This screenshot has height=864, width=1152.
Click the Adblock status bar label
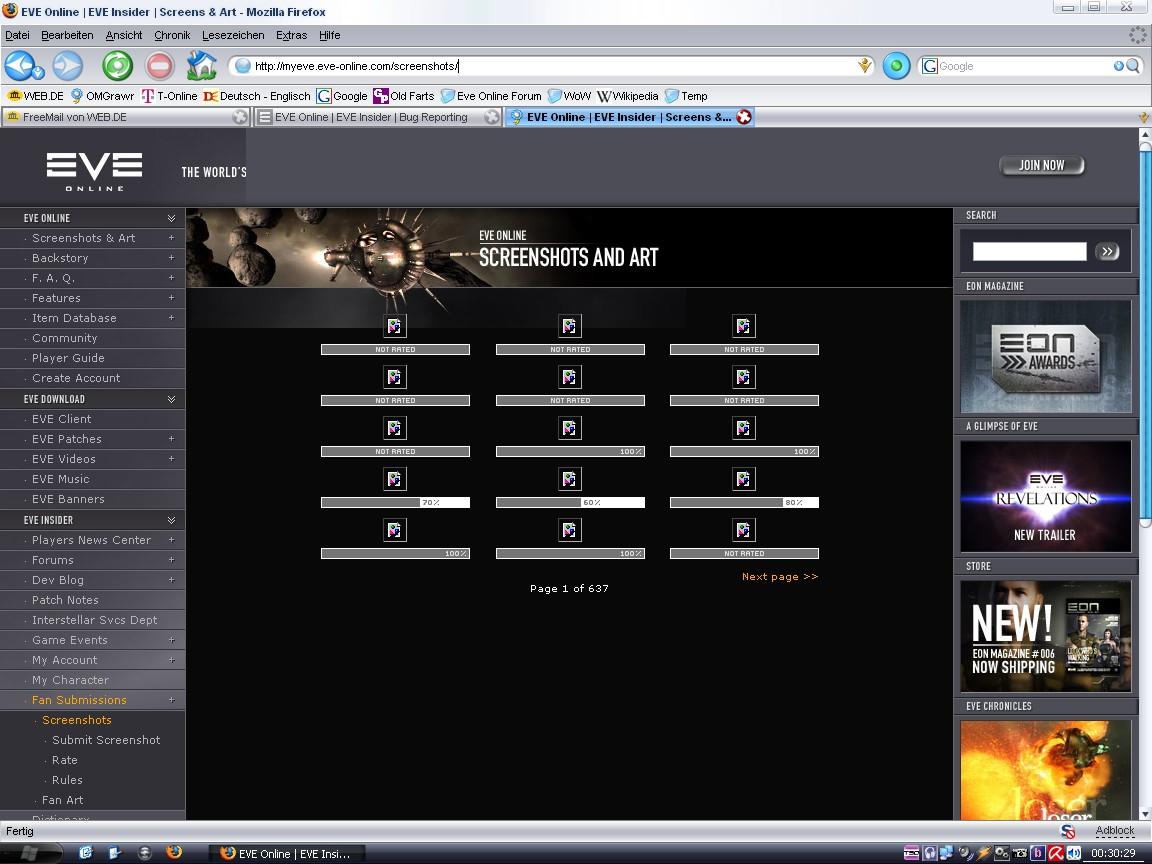[1115, 831]
